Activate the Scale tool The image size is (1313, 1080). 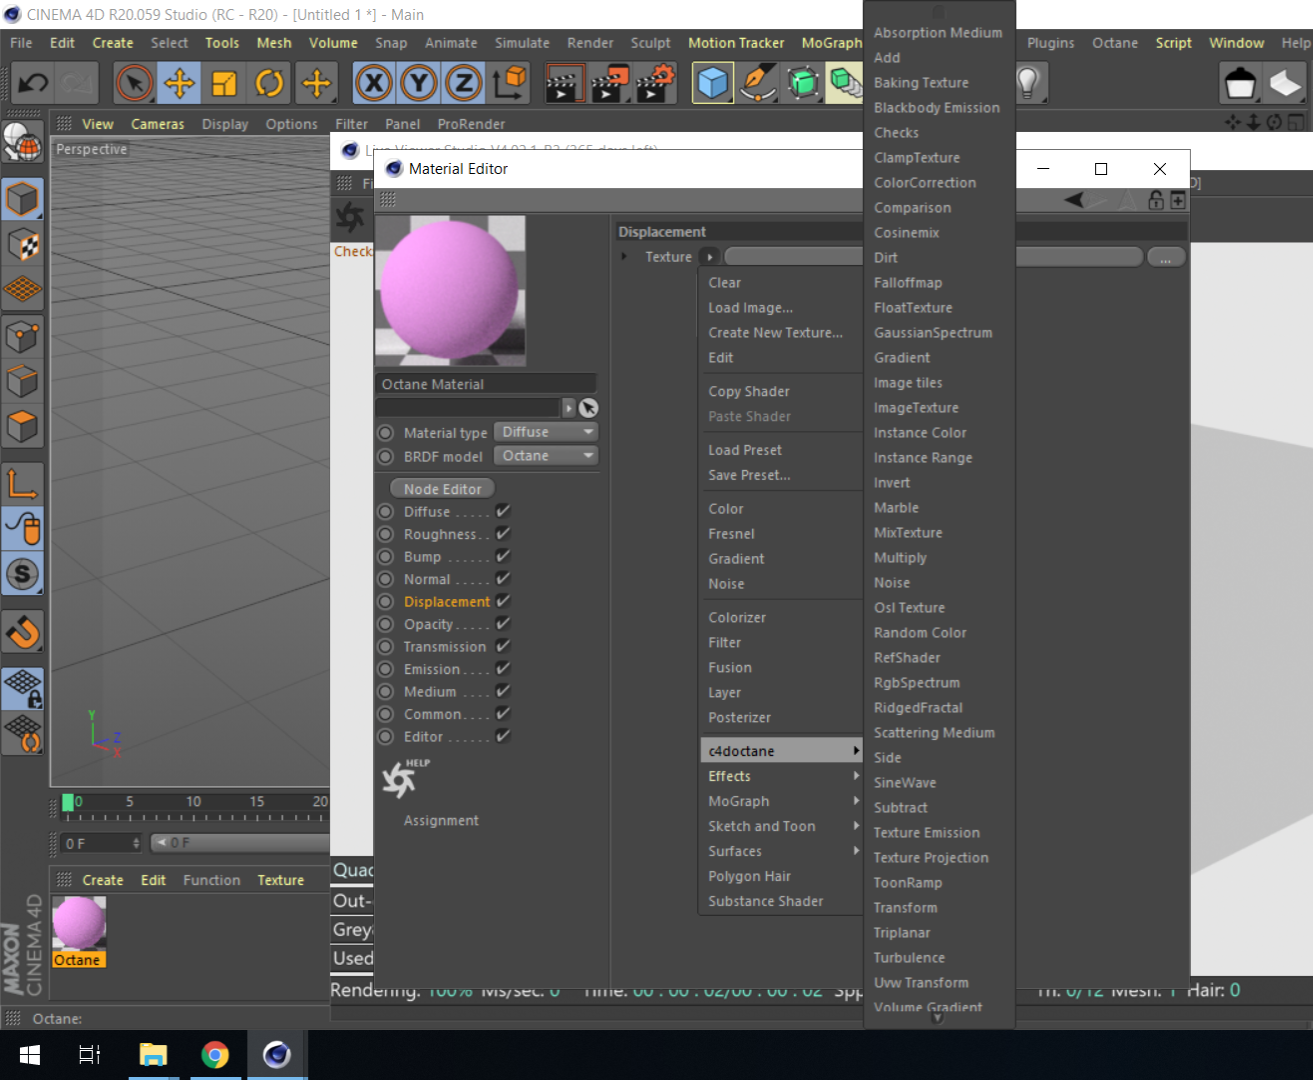(224, 83)
